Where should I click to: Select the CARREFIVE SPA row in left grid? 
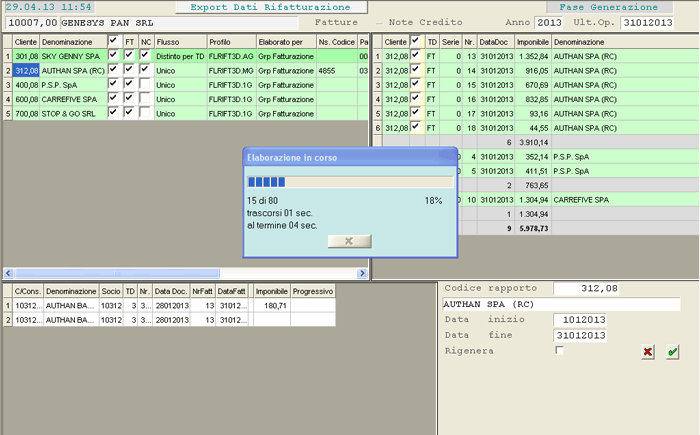point(186,99)
